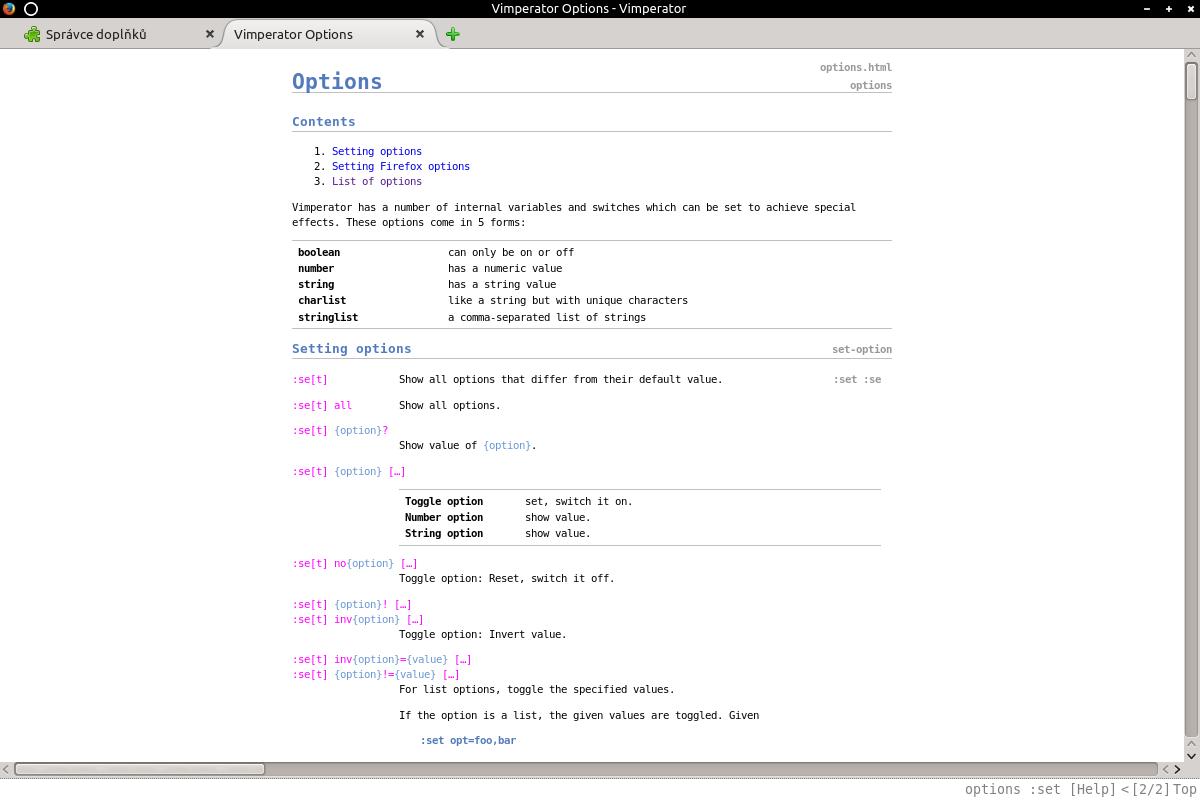The image size is (1200, 800).
Task: Click the :set opt=foo,bar example
Action: (x=468, y=741)
